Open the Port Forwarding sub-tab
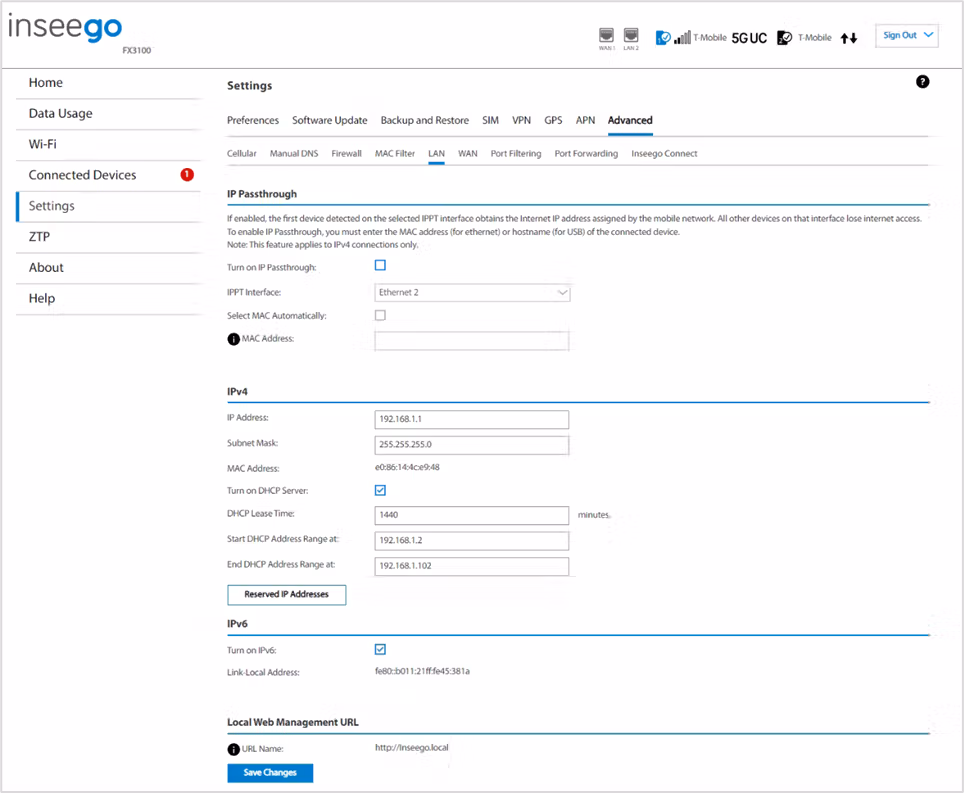Viewport: 964px width, 793px height. tap(587, 154)
